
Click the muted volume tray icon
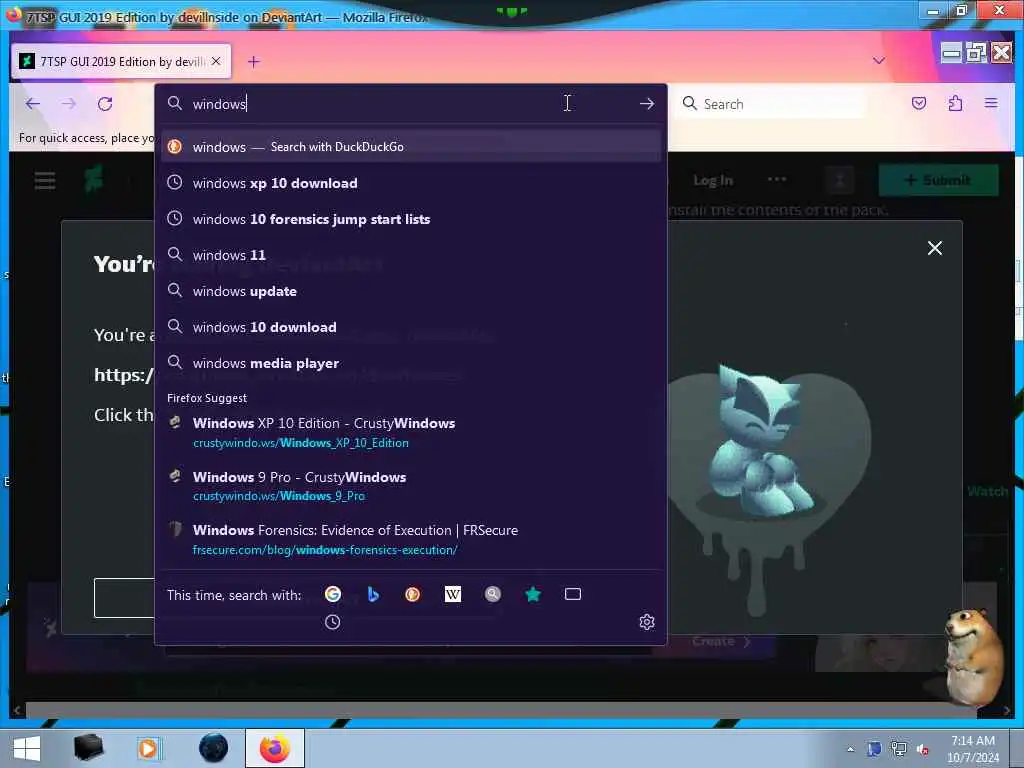923,749
